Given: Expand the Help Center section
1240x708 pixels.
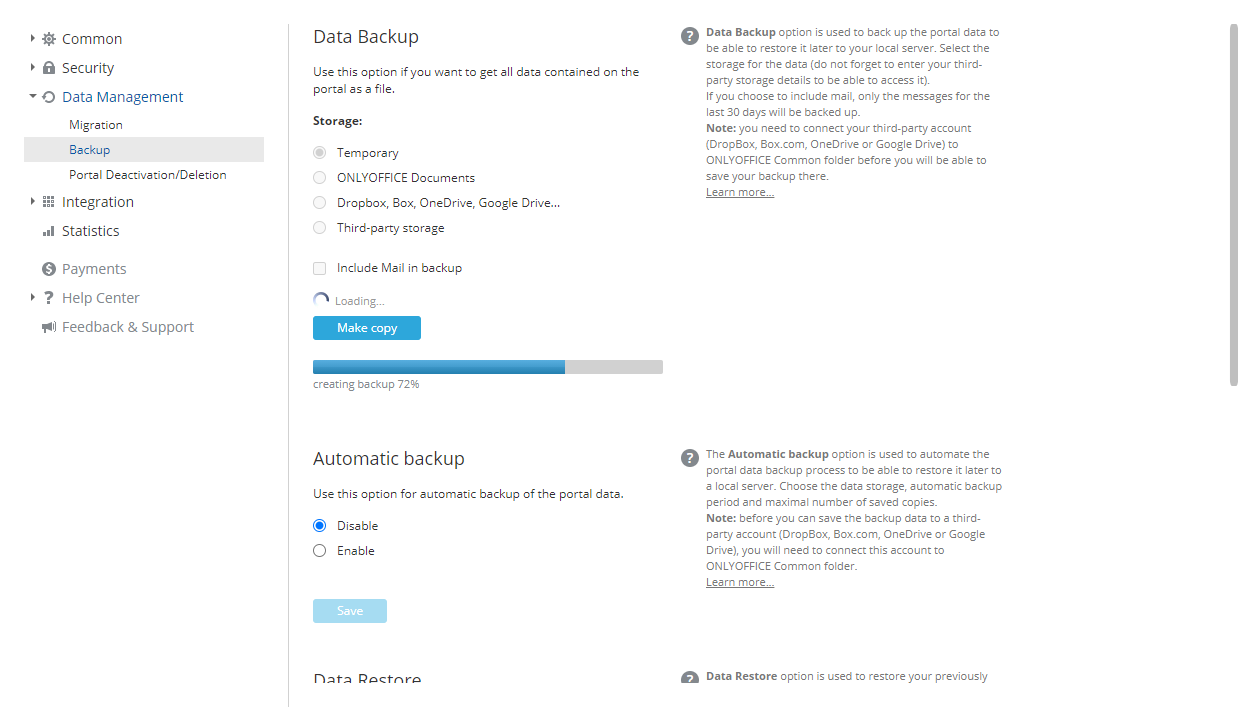Looking at the screenshot, I should coord(30,297).
